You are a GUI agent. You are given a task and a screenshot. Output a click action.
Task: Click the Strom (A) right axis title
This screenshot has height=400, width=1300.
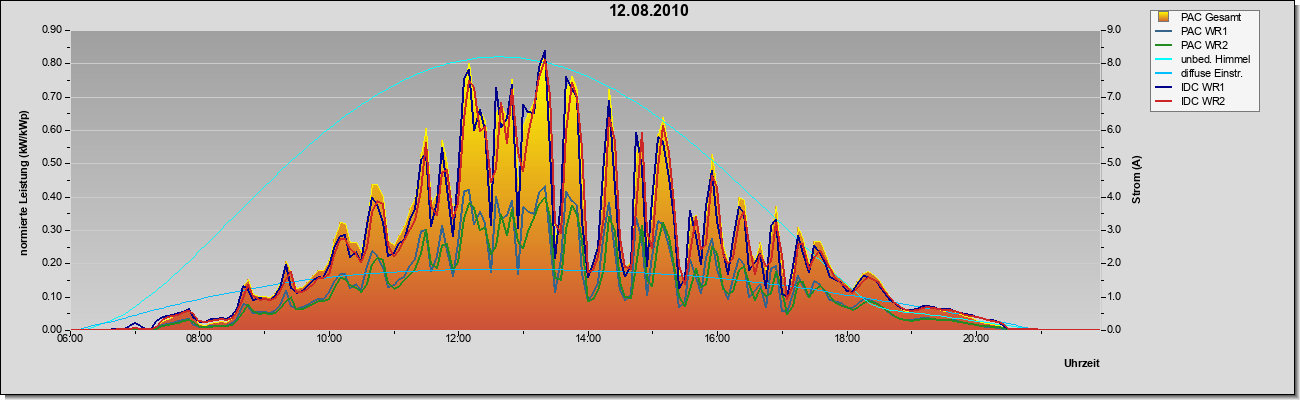point(1137,180)
